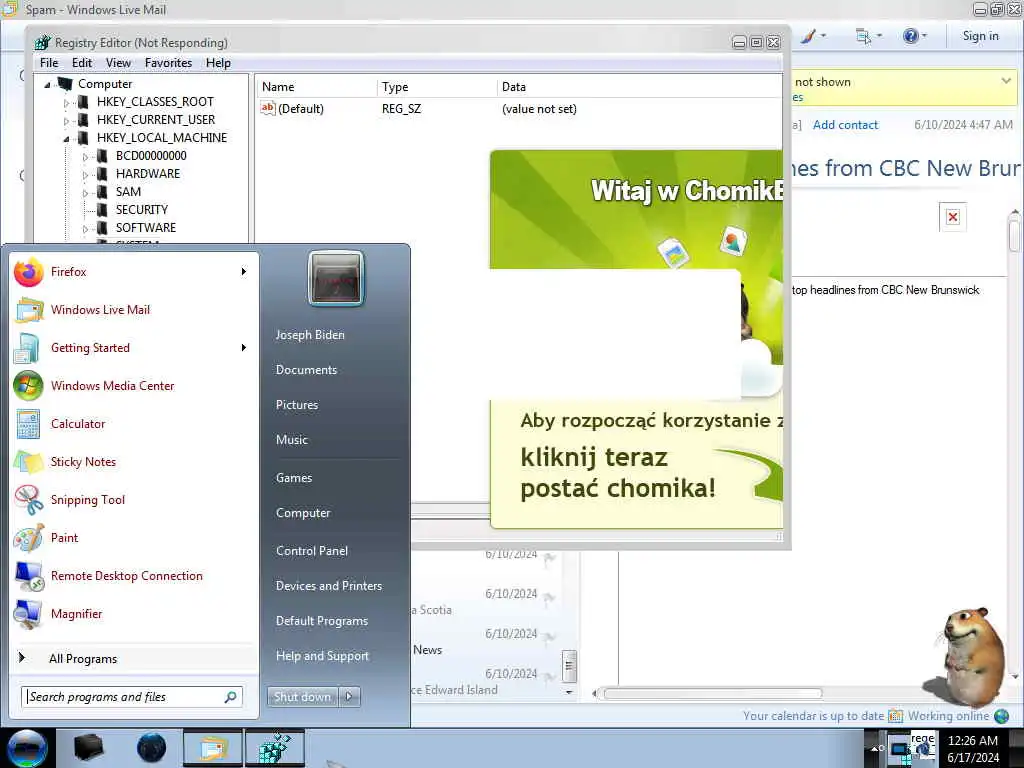Expand Firefox jump list arrow

click(244, 272)
